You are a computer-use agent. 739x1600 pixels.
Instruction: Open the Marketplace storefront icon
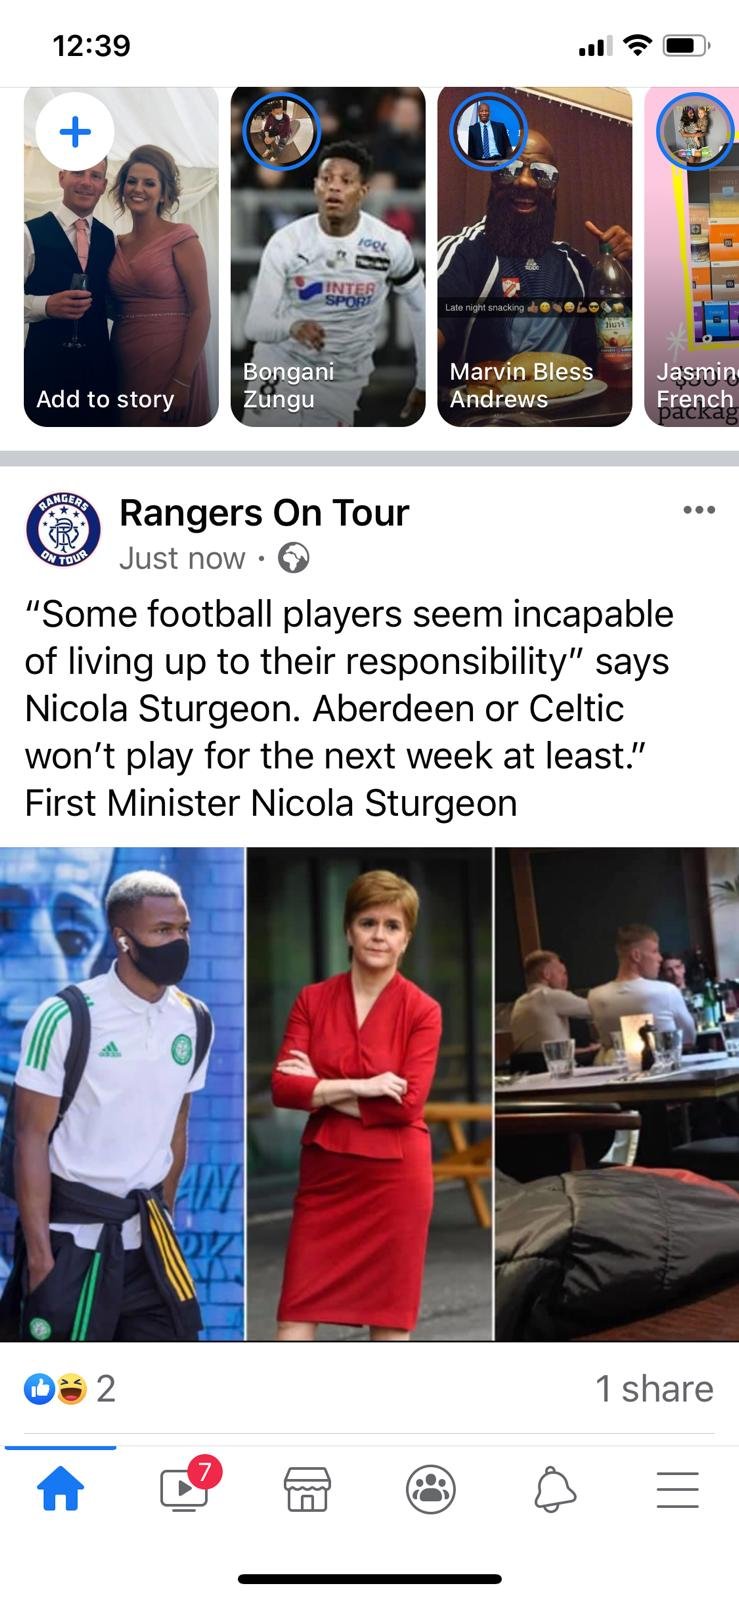click(x=307, y=1489)
